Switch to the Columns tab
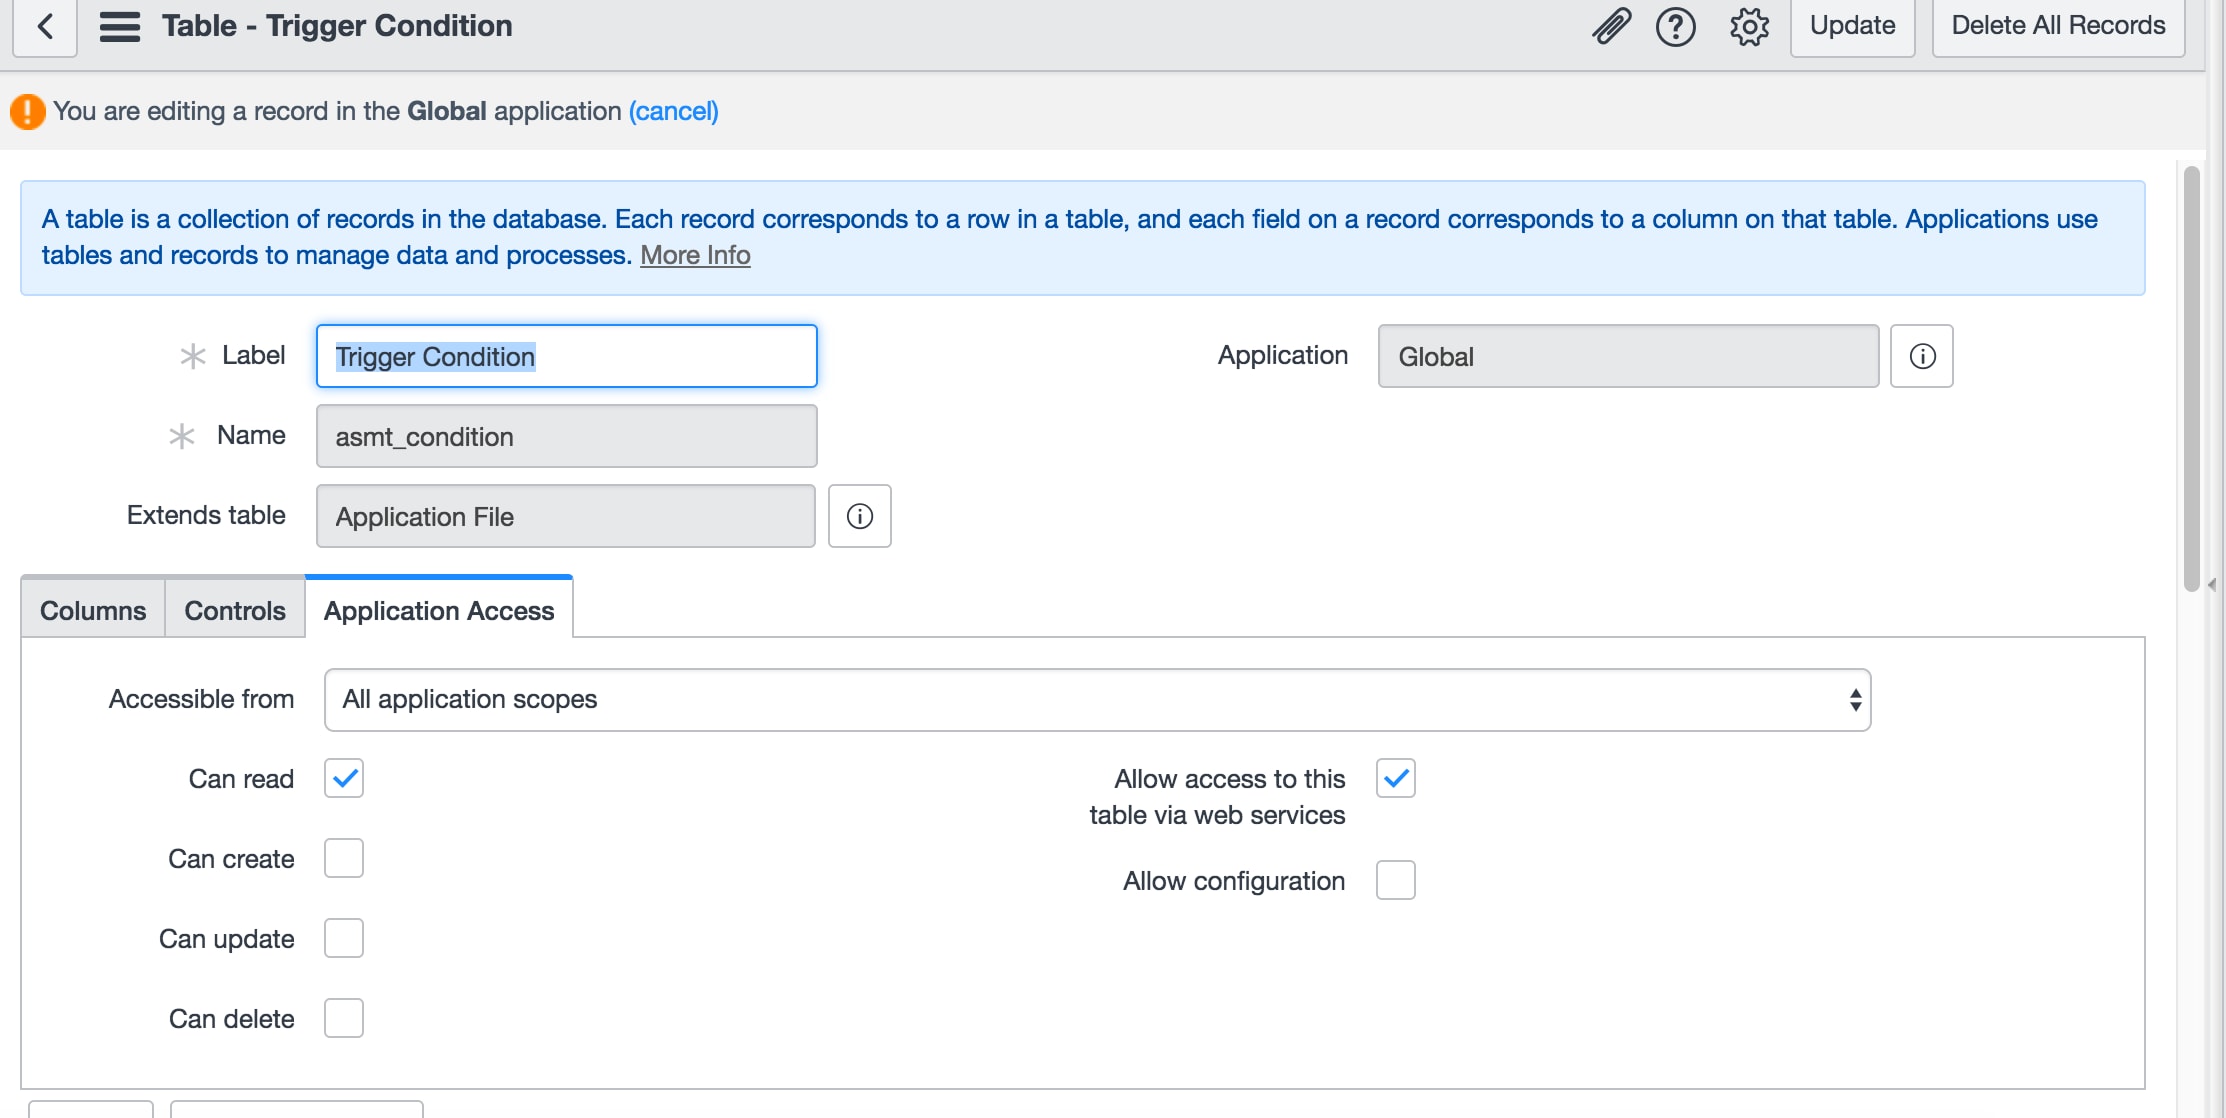 click(93, 610)
